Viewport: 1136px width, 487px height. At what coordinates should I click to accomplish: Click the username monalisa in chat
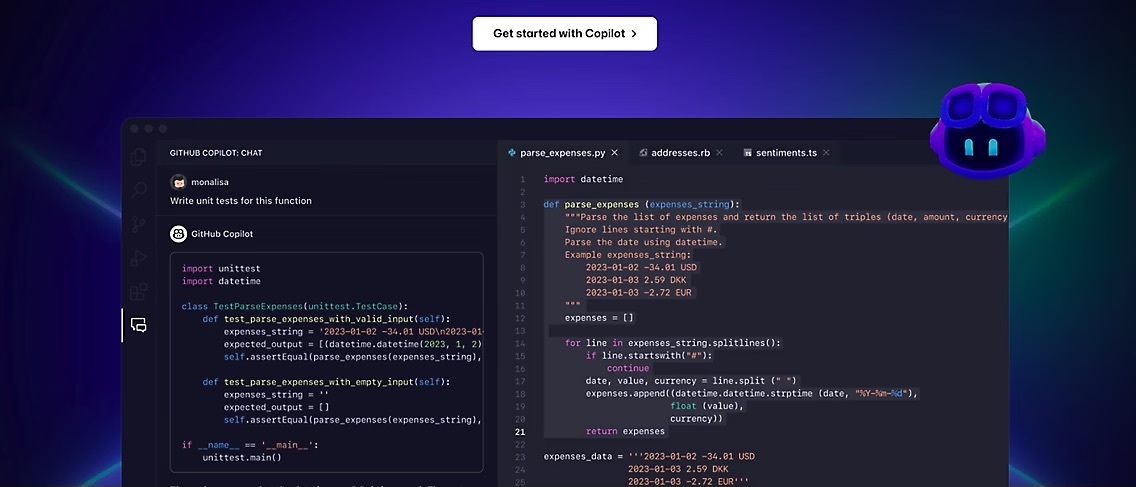210,182
